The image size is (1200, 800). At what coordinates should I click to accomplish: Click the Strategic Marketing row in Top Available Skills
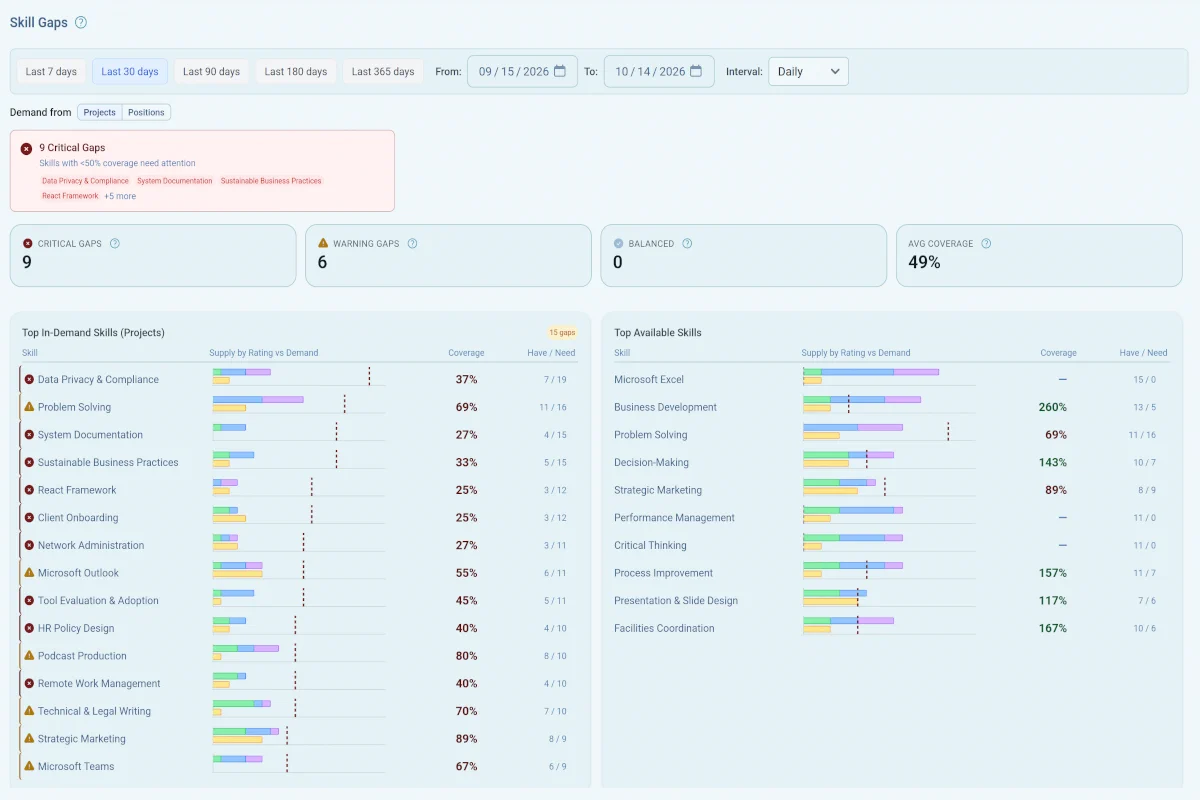click(x=892, y=490)
